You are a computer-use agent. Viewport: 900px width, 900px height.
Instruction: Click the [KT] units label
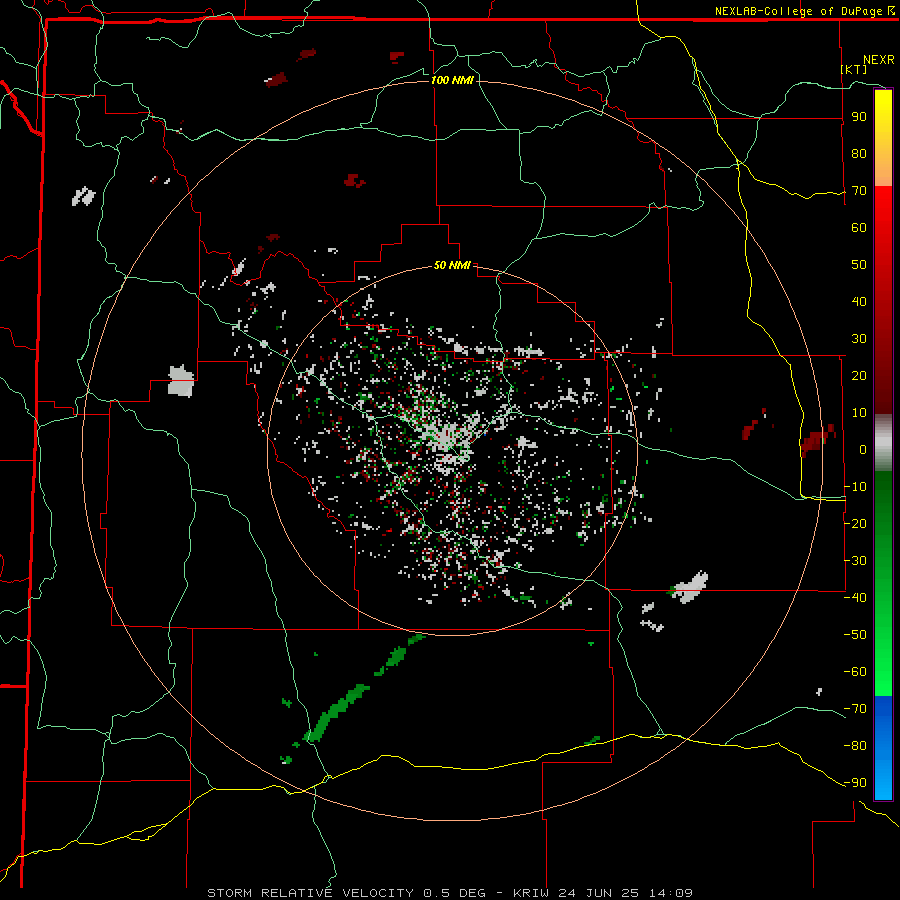pyautogui.click(x=854, y=69)
